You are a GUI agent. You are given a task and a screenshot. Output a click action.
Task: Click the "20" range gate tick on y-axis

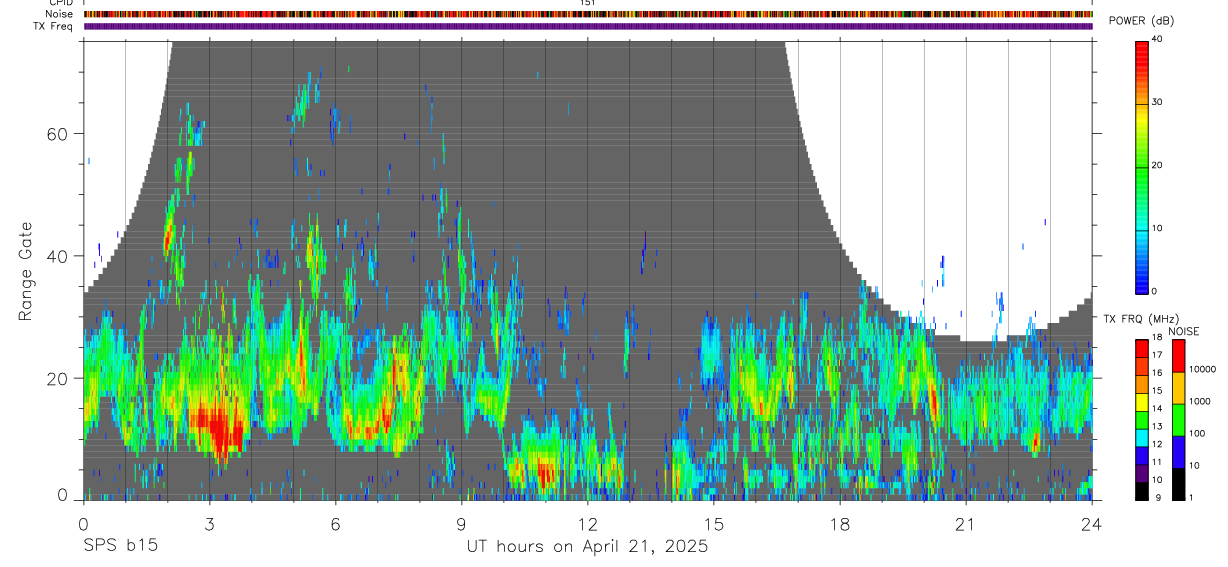point(56,379)
